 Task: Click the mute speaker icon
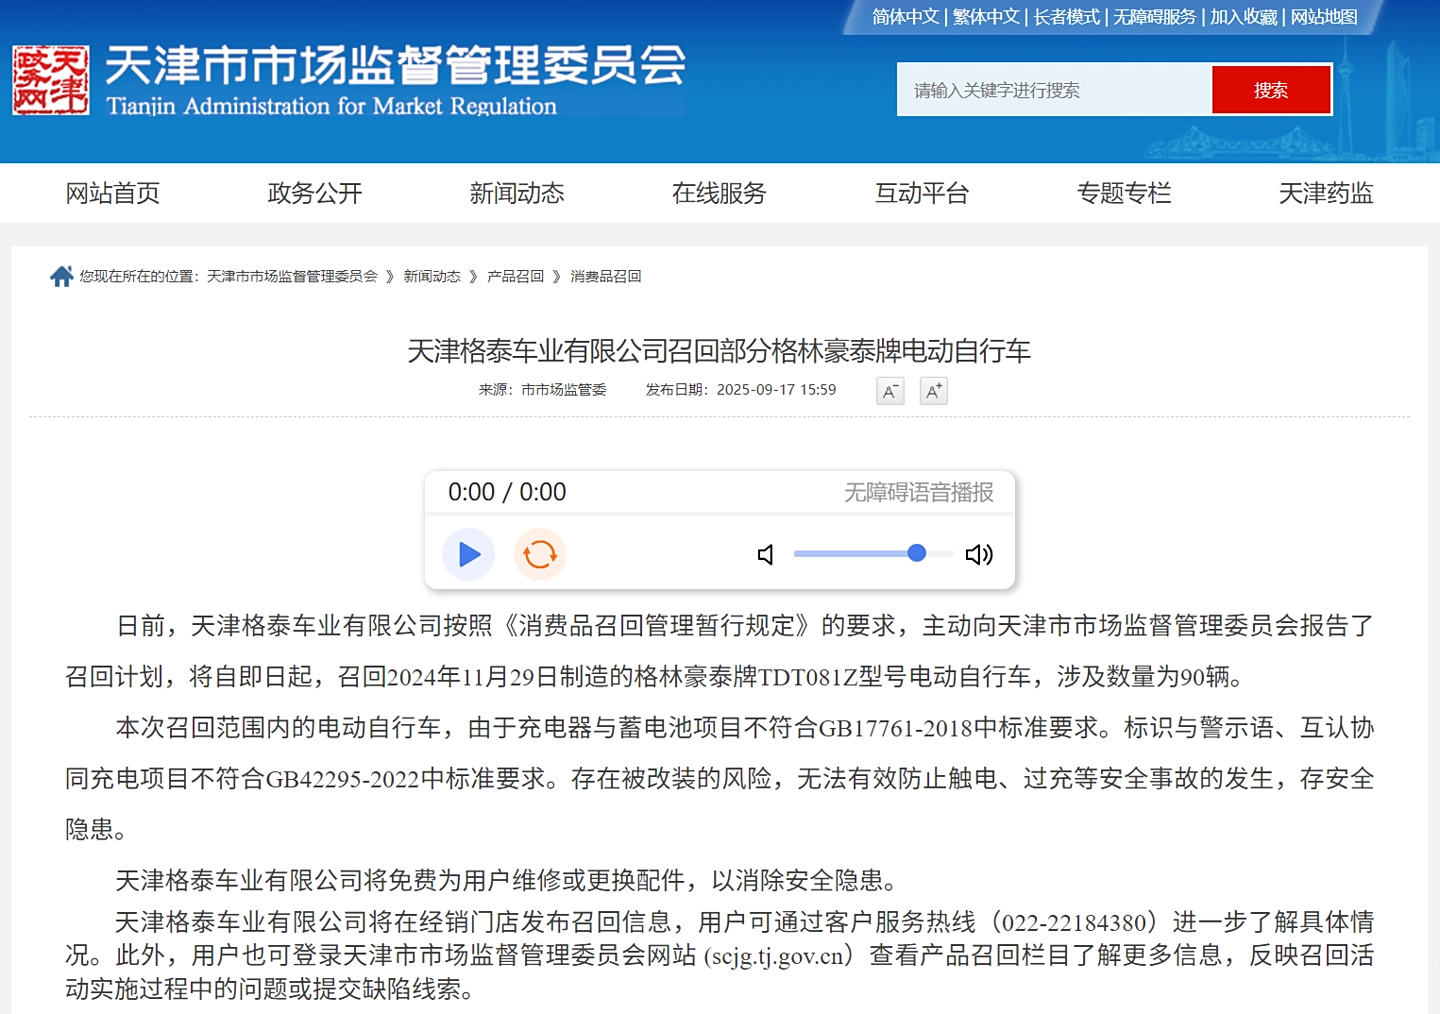click(x=766, y=555)
